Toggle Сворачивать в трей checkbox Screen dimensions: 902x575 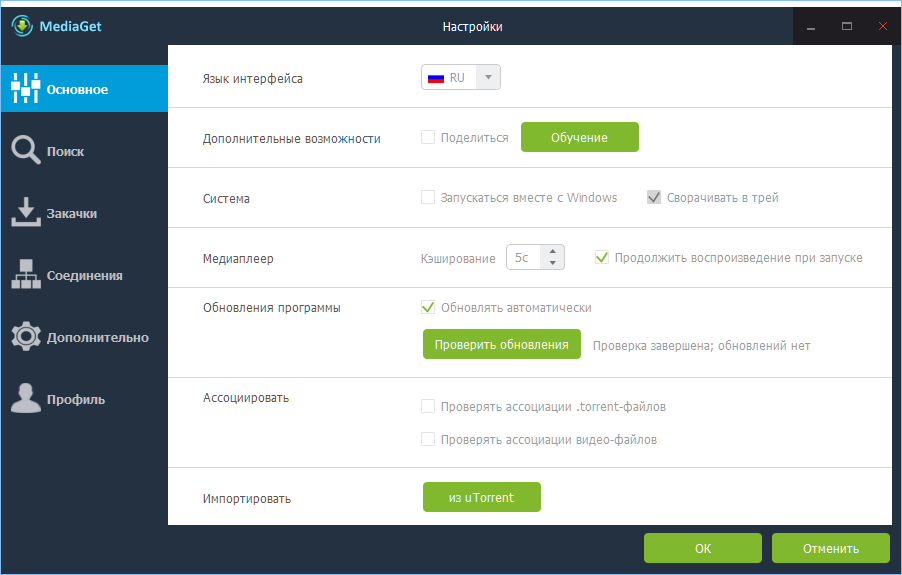654,197
